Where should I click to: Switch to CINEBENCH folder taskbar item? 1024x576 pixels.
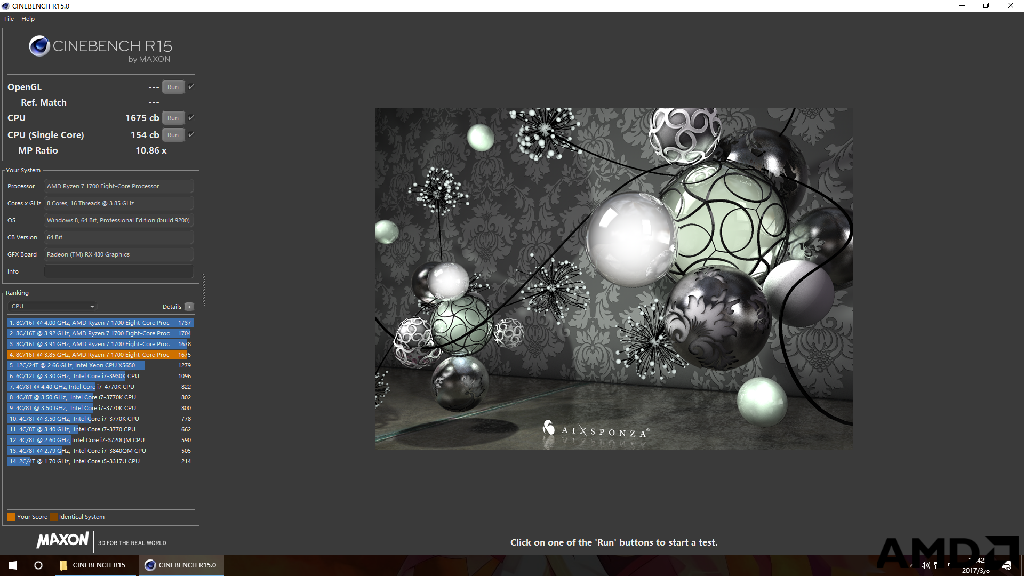coord(94,565)
